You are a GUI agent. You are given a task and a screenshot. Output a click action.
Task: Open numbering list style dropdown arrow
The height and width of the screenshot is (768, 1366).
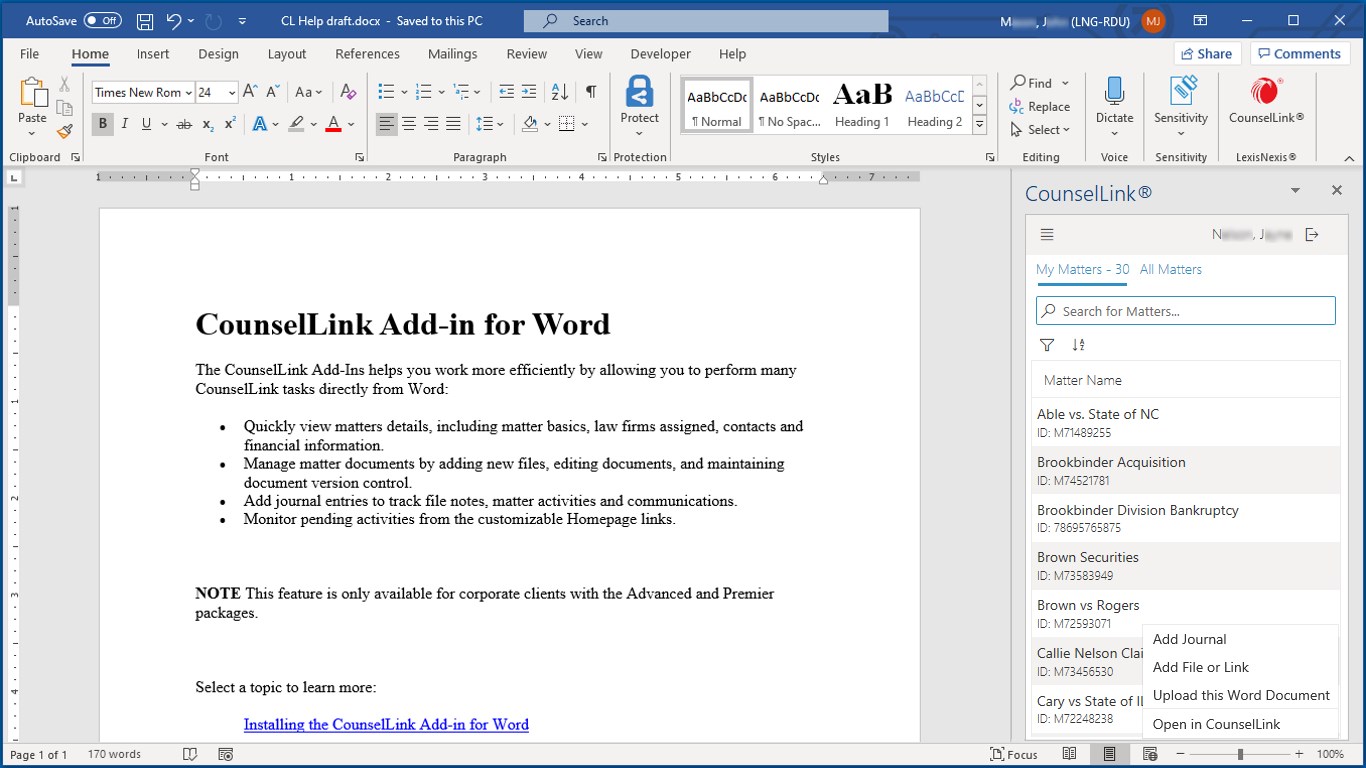pyautogui.click(x=441, y=92)
